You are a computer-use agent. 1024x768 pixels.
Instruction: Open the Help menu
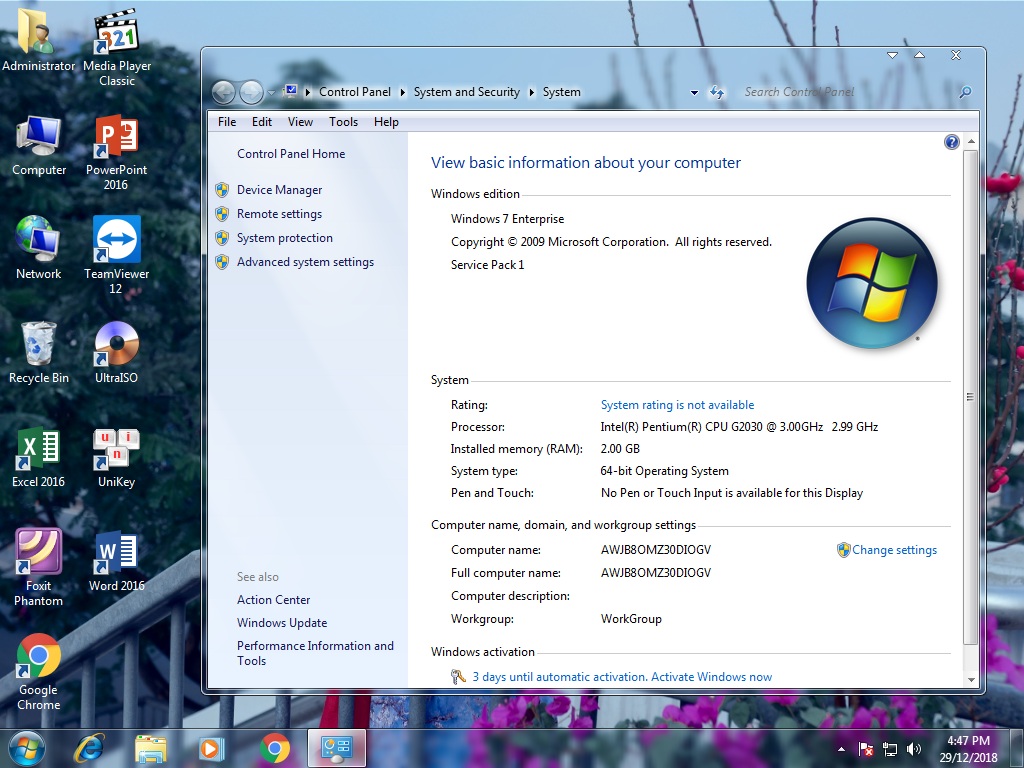click(386, 121)
